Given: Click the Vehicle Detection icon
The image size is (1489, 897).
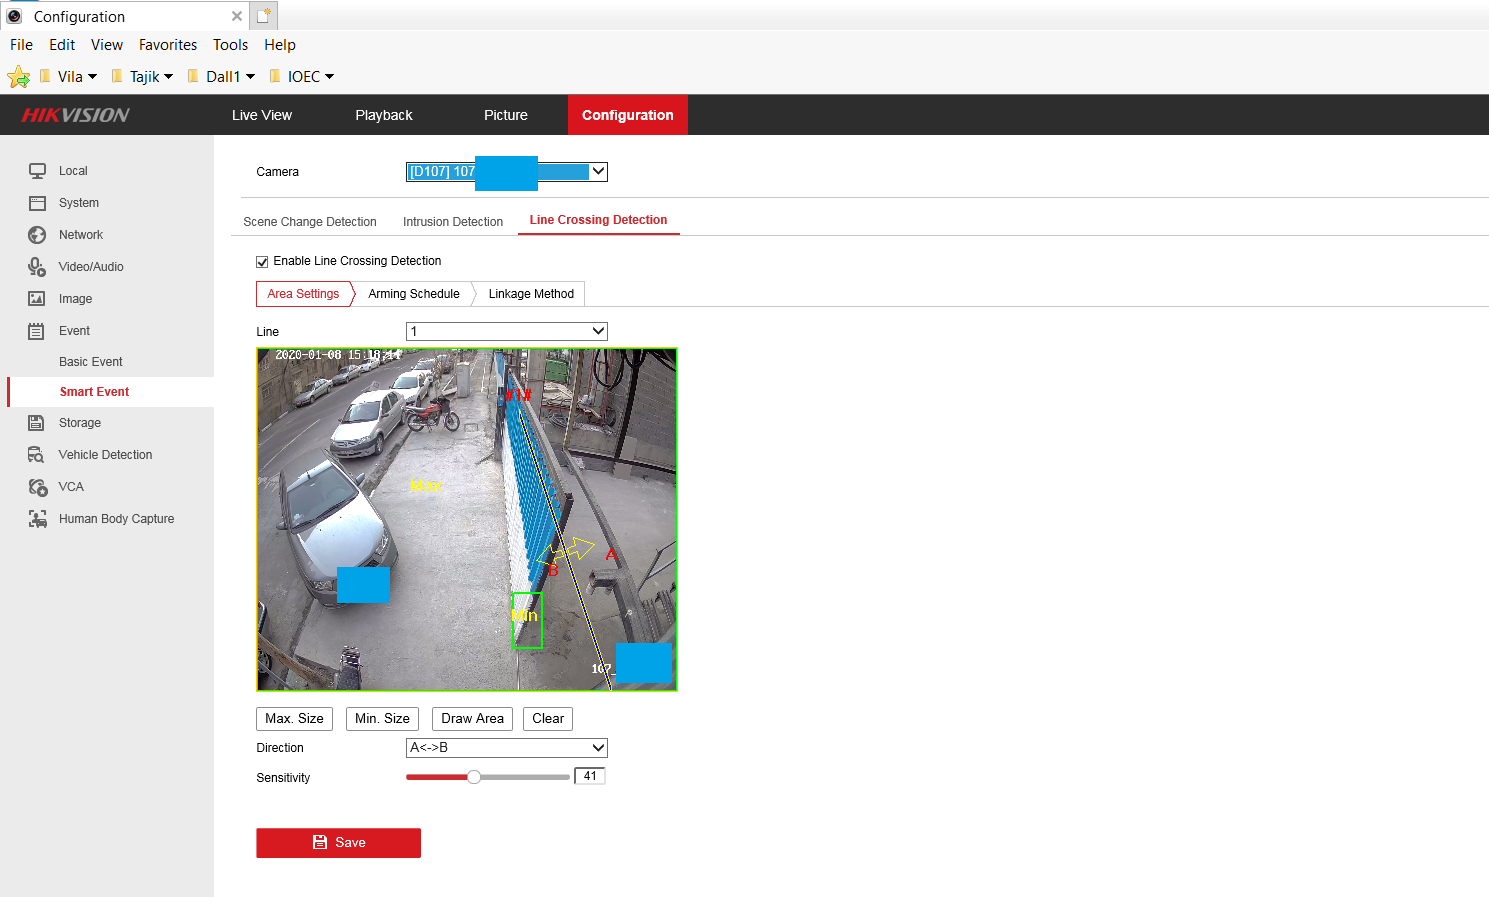Looking at the screenshot, I should (37, 455).
